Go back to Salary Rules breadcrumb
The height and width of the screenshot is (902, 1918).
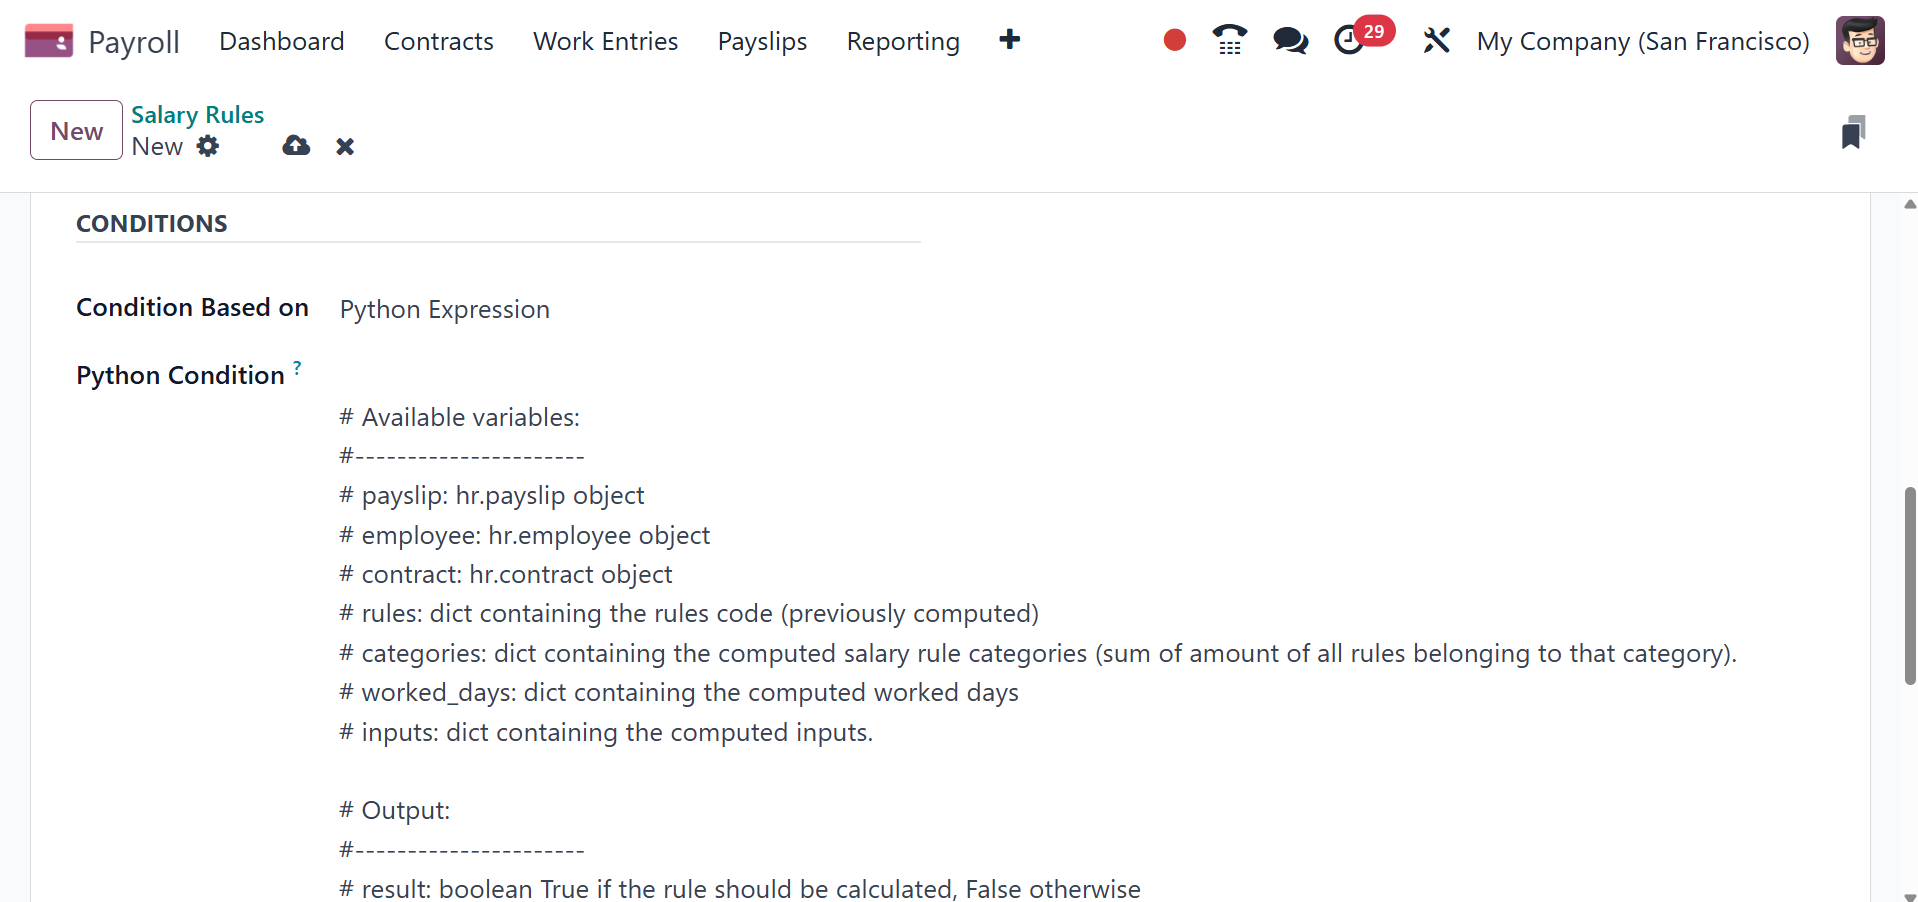click(197, 115)
